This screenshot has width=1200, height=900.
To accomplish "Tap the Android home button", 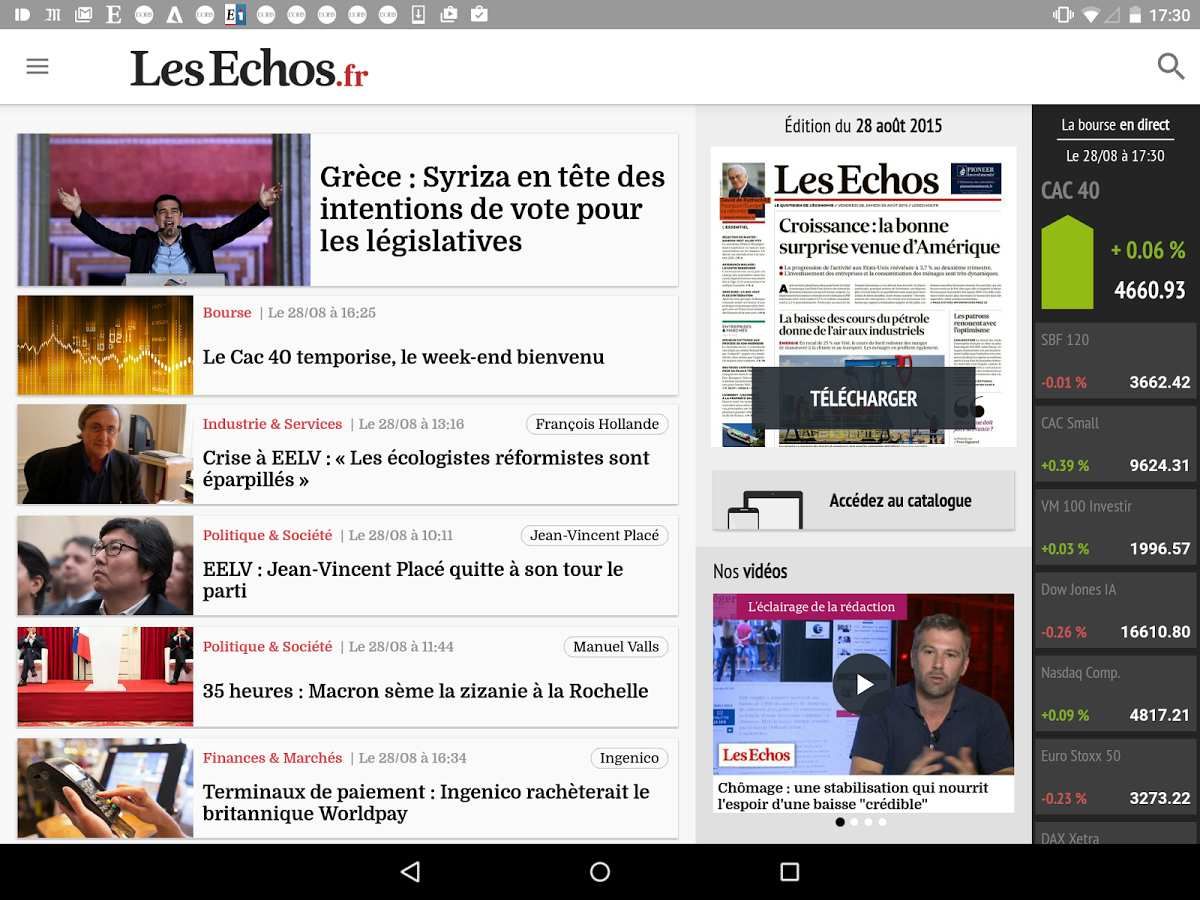I will click(600, 872).
